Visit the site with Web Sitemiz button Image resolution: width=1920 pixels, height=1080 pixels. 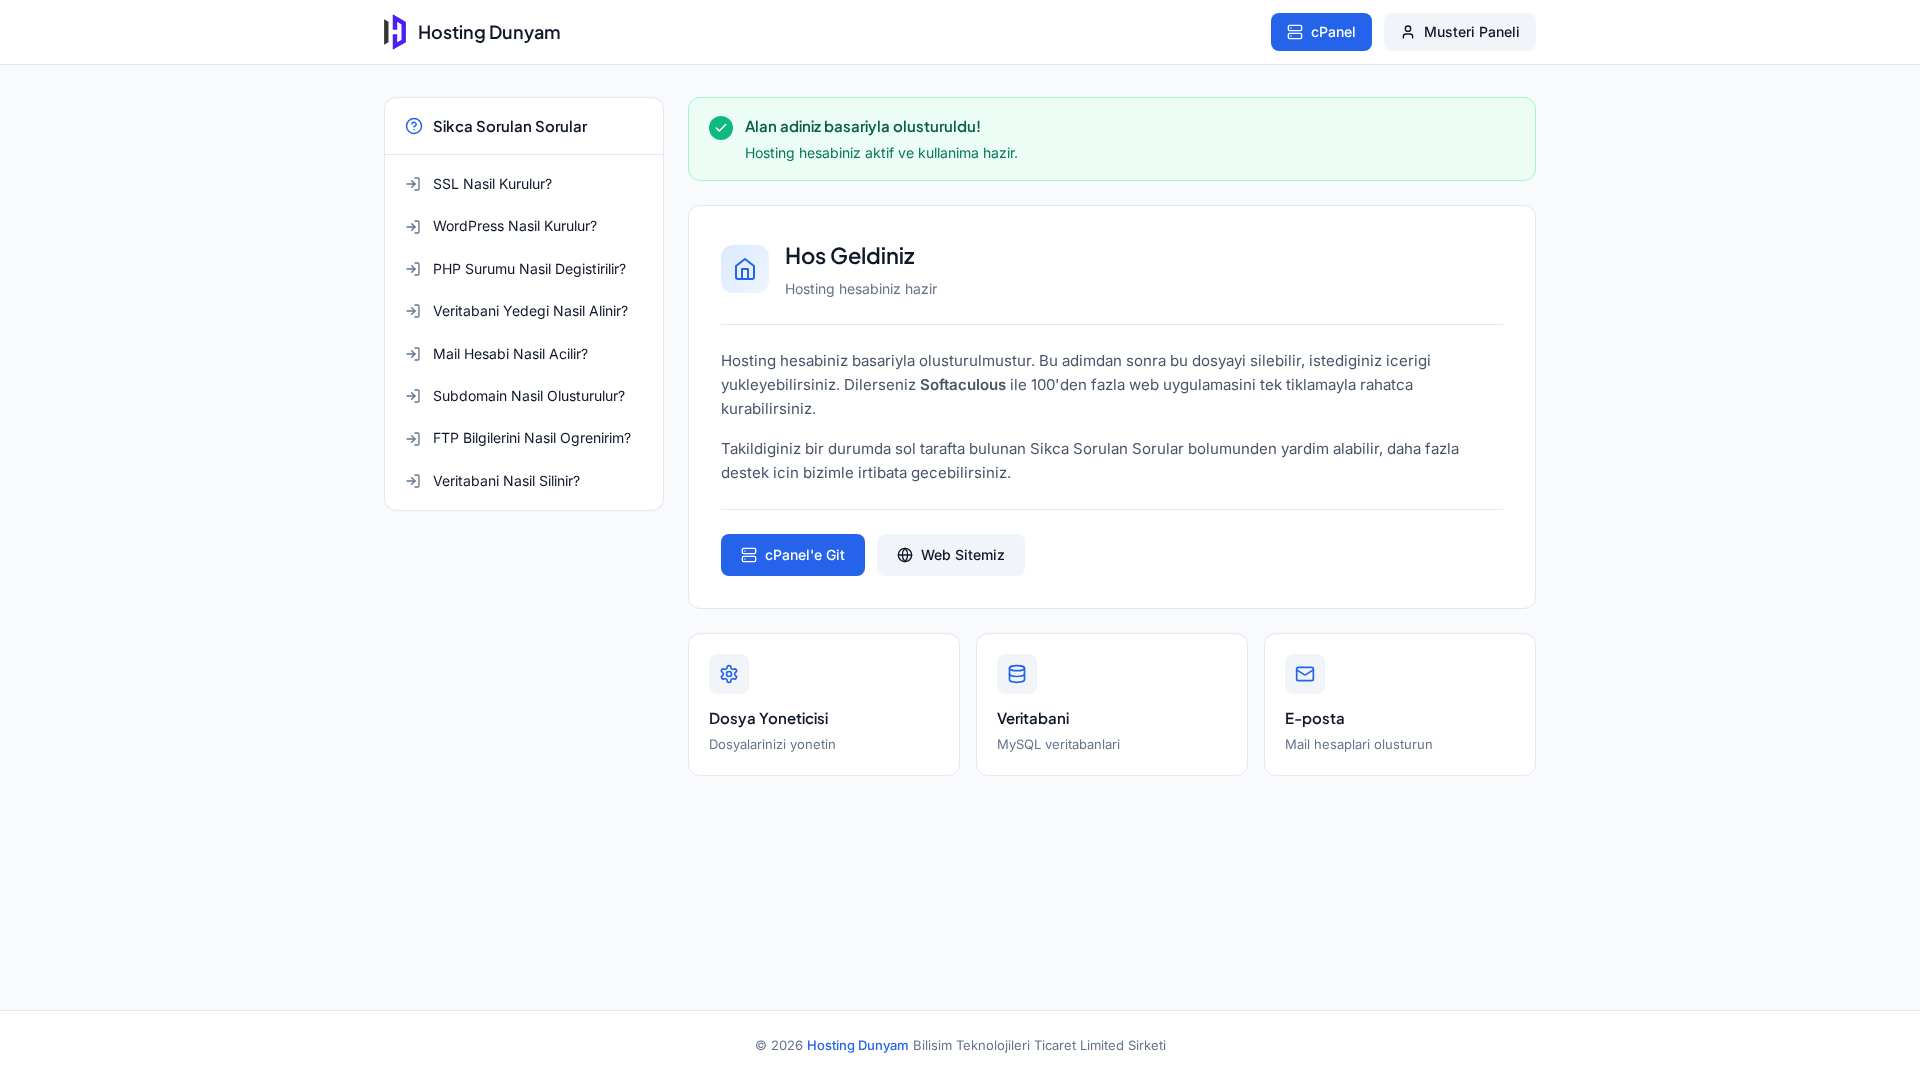point(951,555)
